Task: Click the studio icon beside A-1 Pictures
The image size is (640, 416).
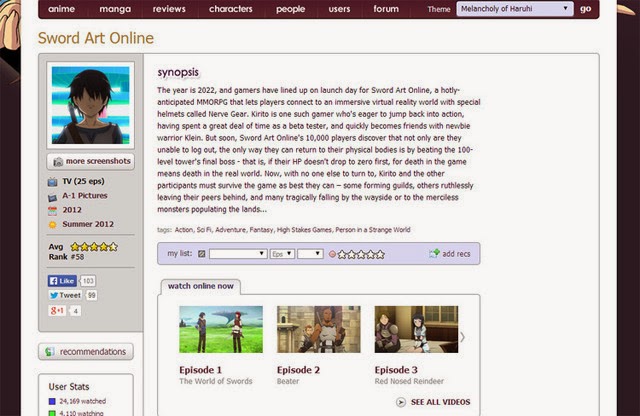Action: pos(52,198)
